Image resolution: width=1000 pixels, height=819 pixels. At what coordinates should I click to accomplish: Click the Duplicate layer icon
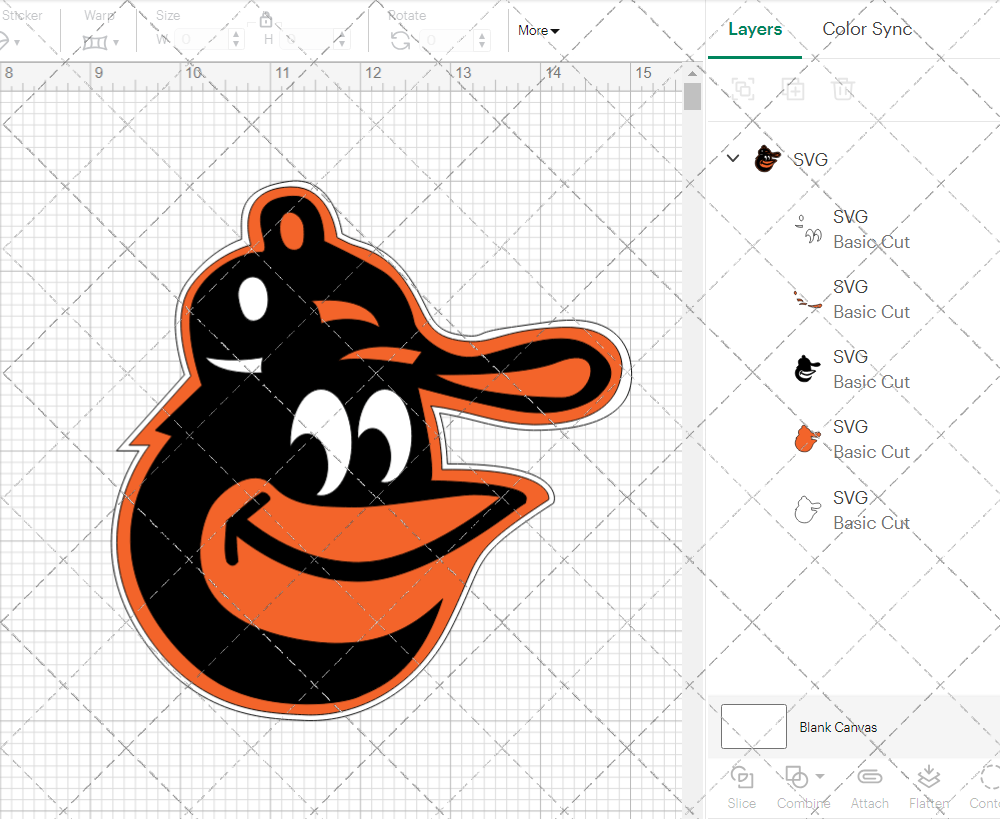coord(794,89)
